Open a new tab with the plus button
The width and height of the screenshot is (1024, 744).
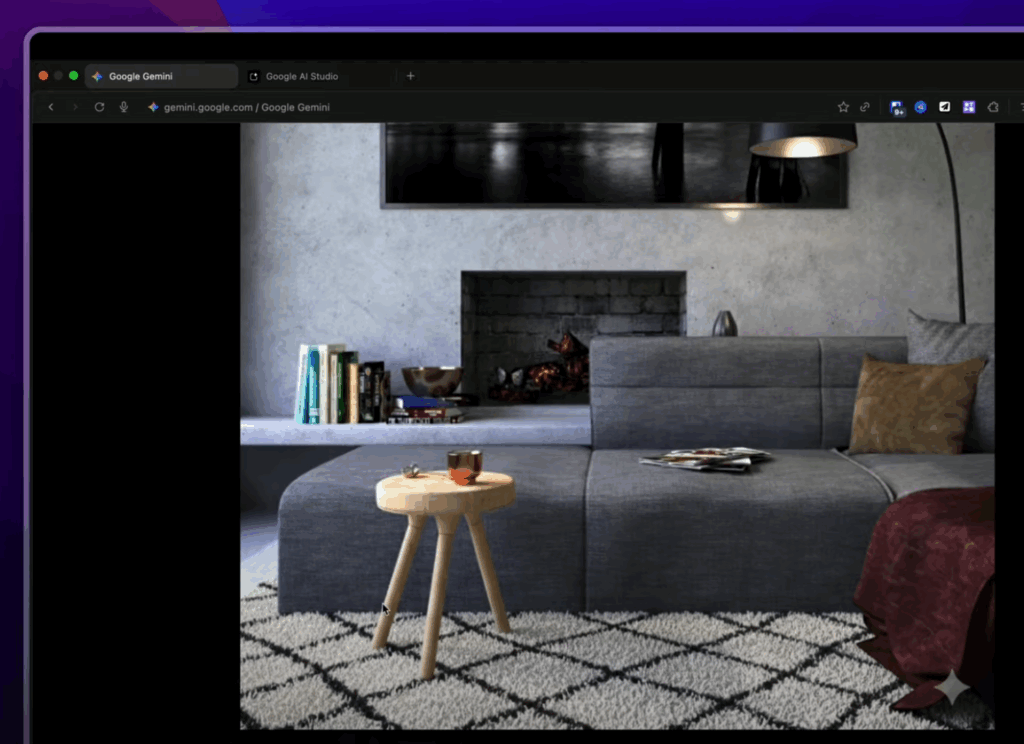[x=410, y=76]
